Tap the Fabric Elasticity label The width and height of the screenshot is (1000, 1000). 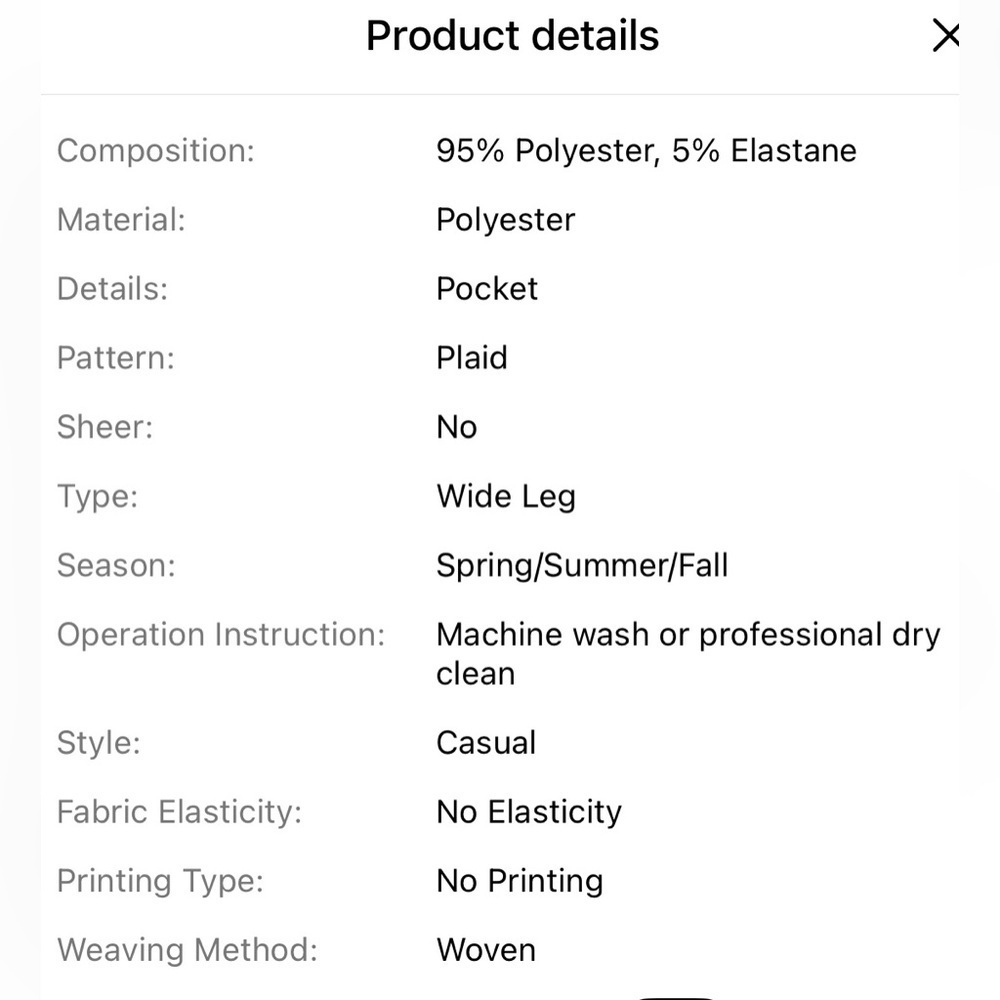[179, 812]
